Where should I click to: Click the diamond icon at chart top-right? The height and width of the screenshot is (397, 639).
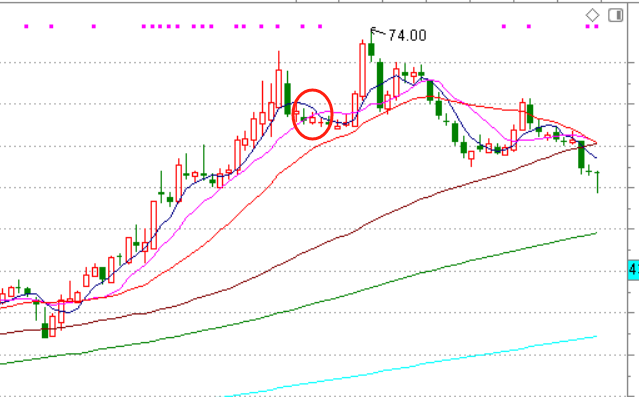pyautogui.click(x=592, y=15)
